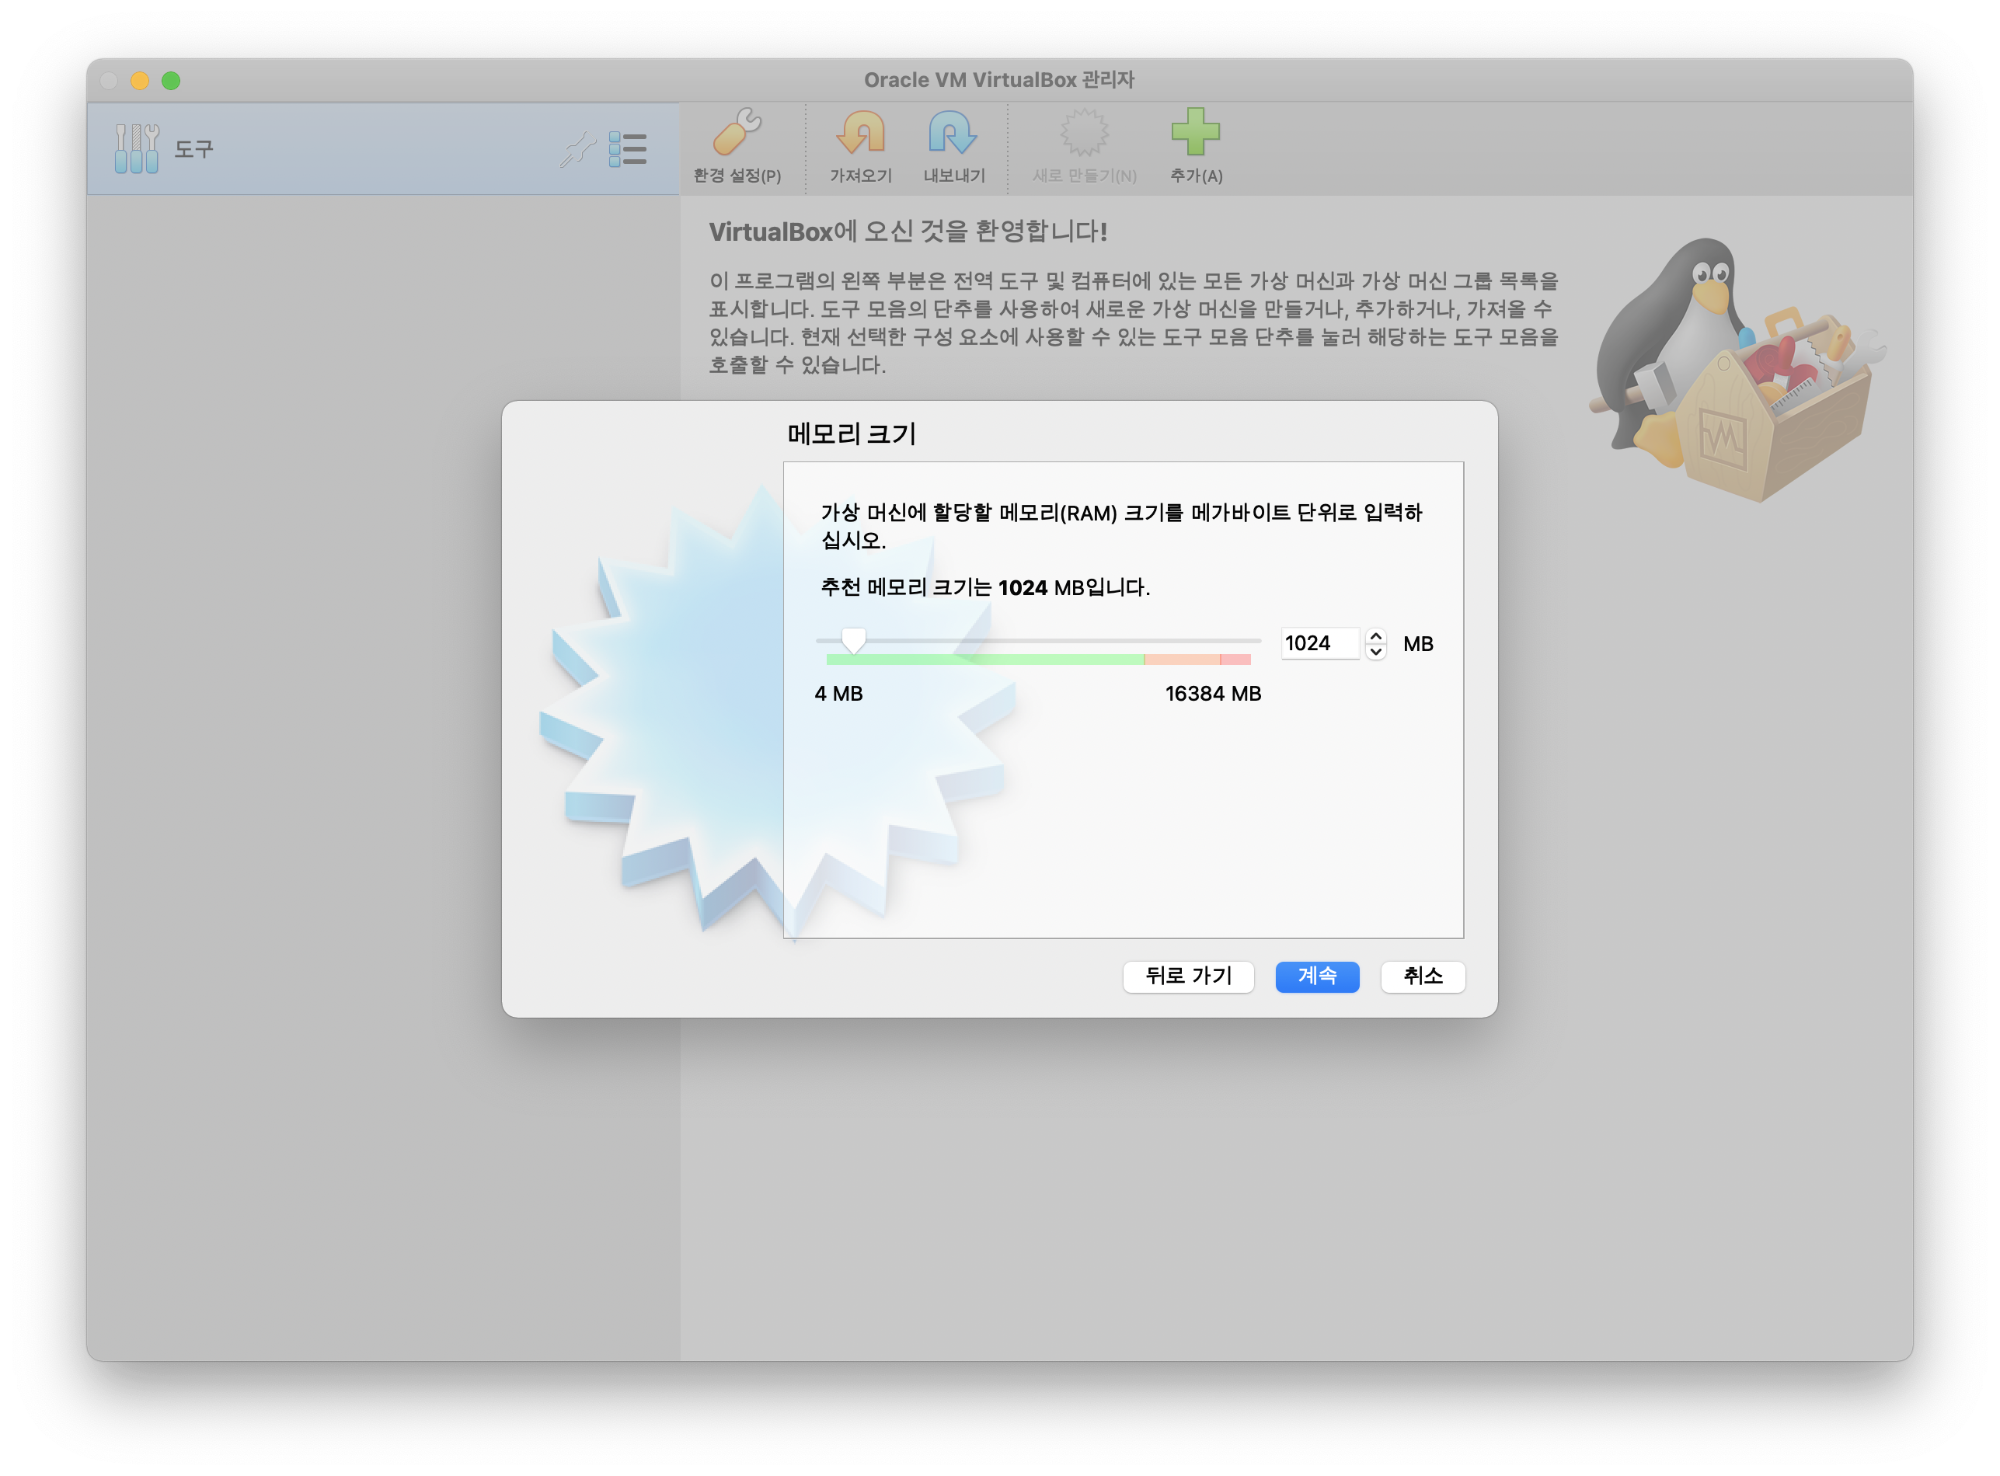This screenshot has width=2000, height=1476.
Task: Click the Preferences wrench icon (환경 설정)
Action: [737, 133]
